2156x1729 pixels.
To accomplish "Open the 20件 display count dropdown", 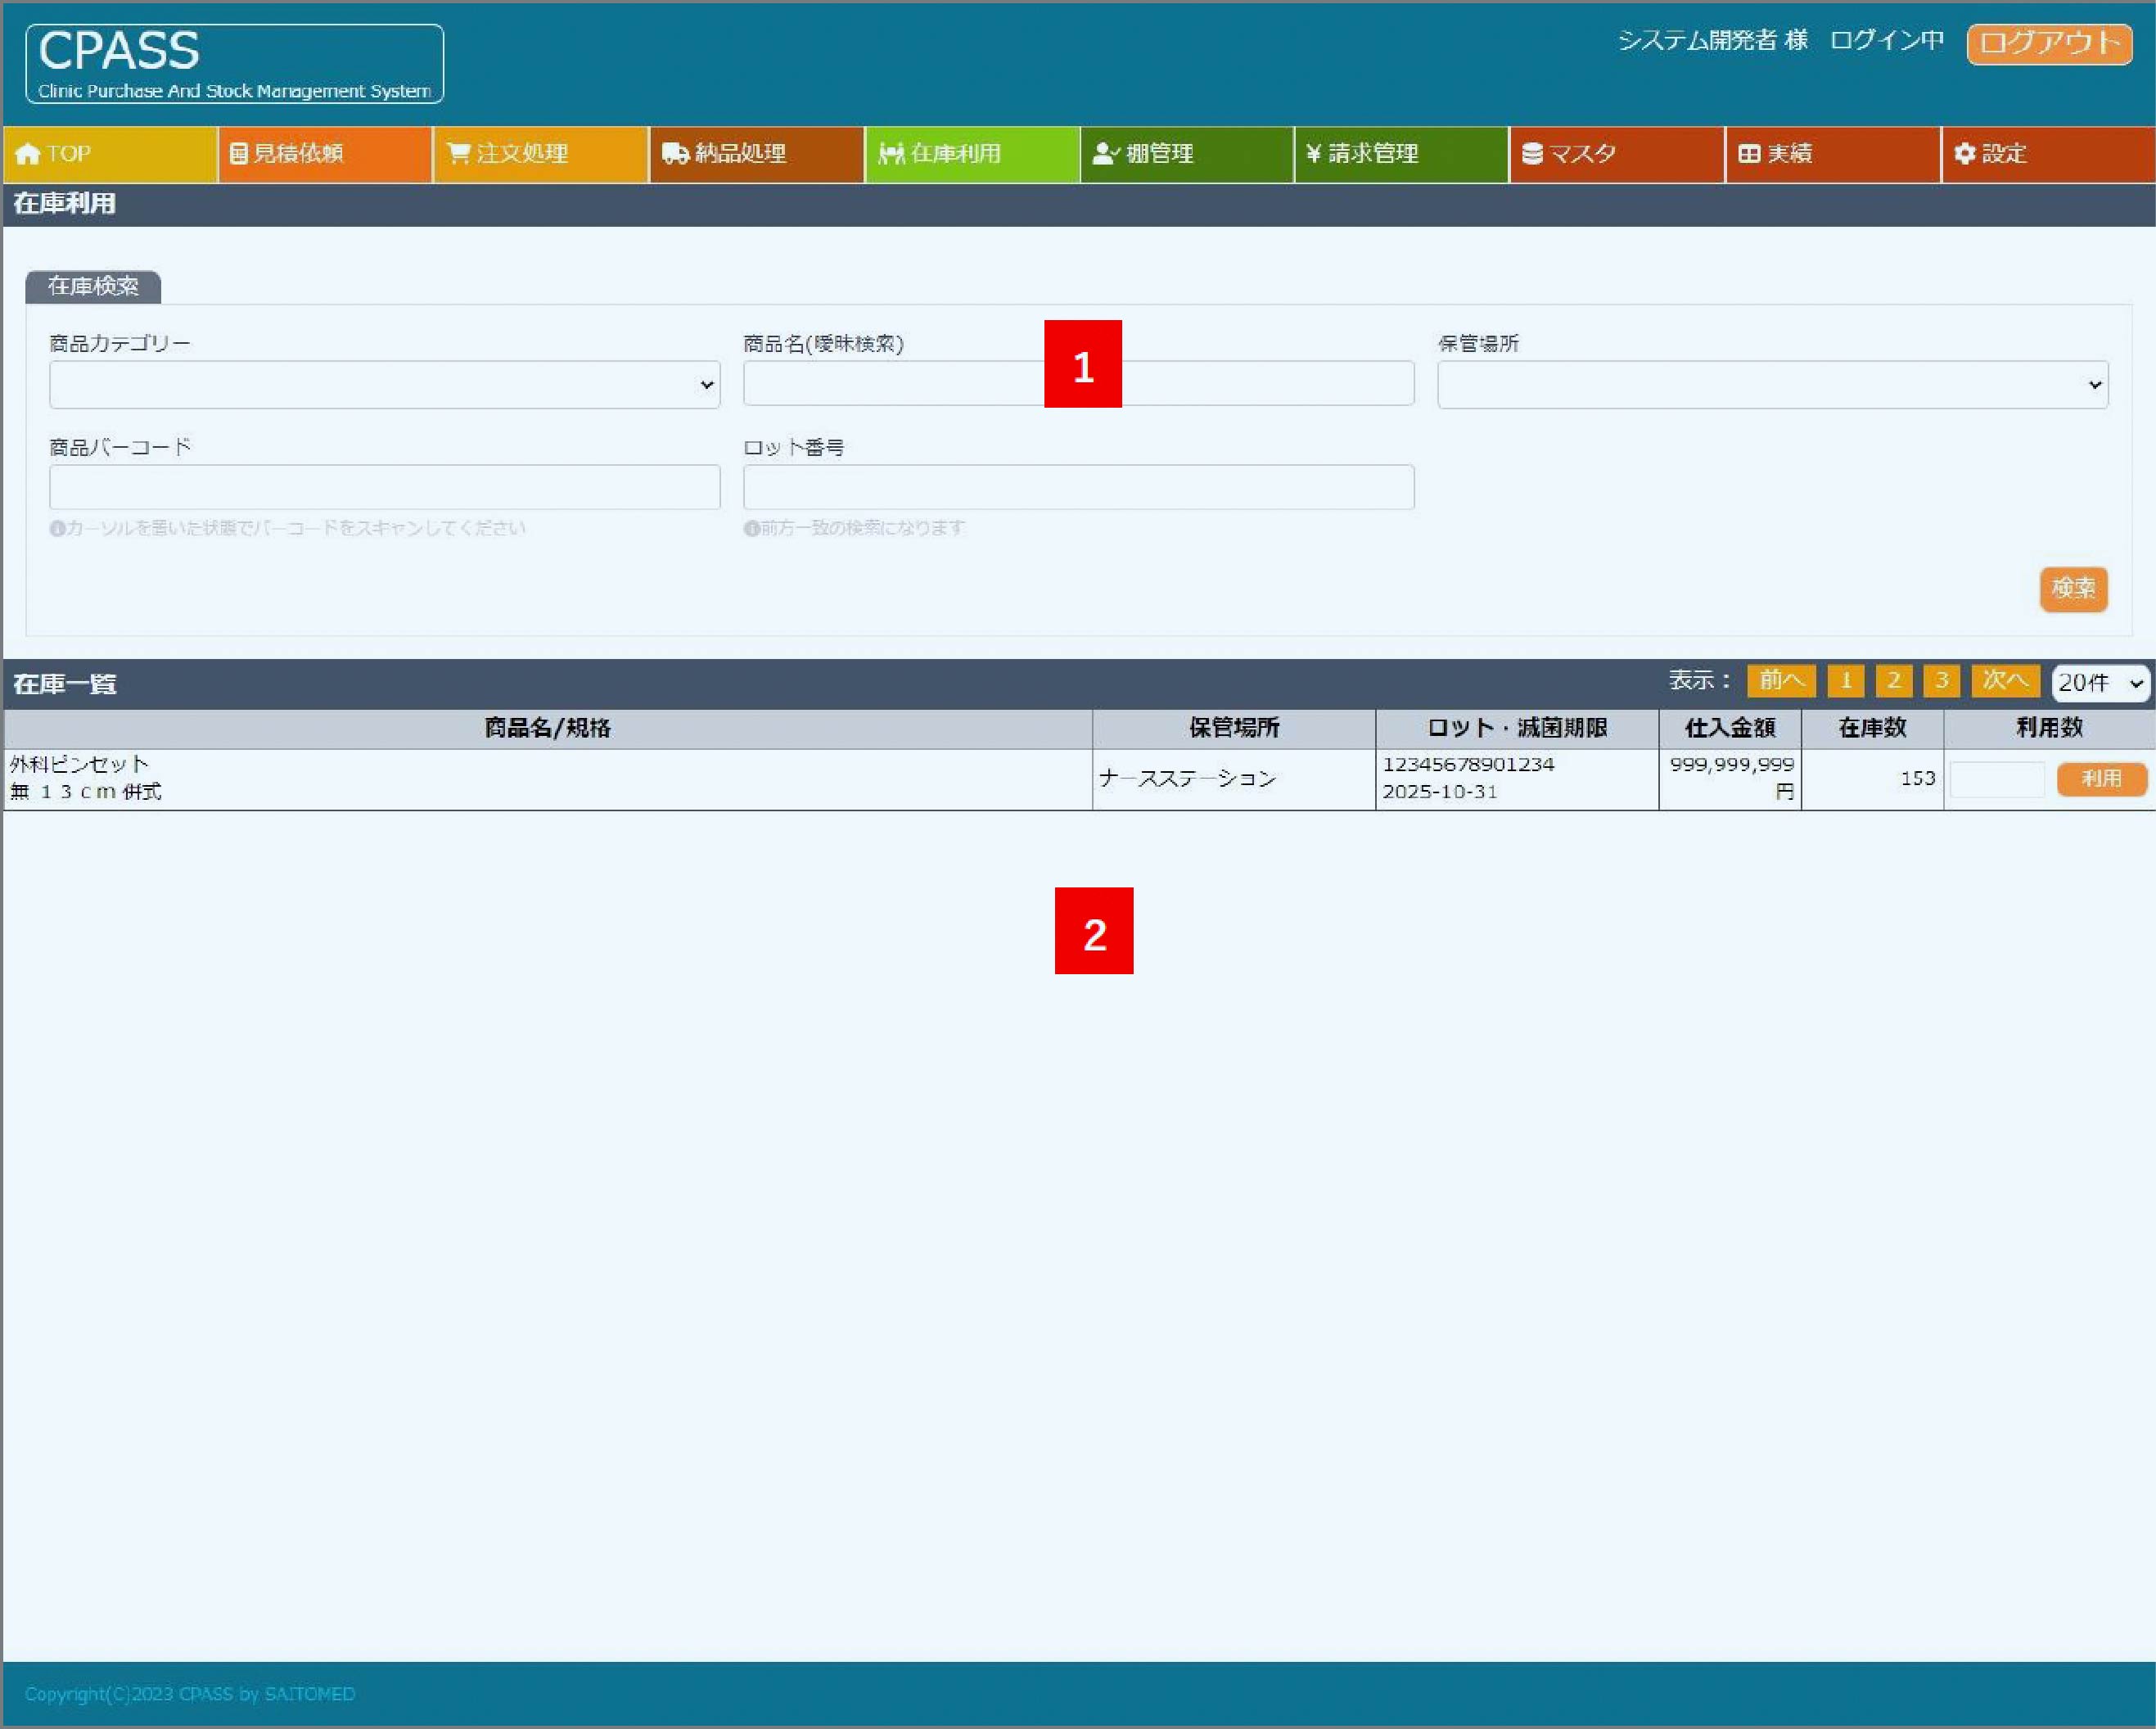I will point(2100,683).
